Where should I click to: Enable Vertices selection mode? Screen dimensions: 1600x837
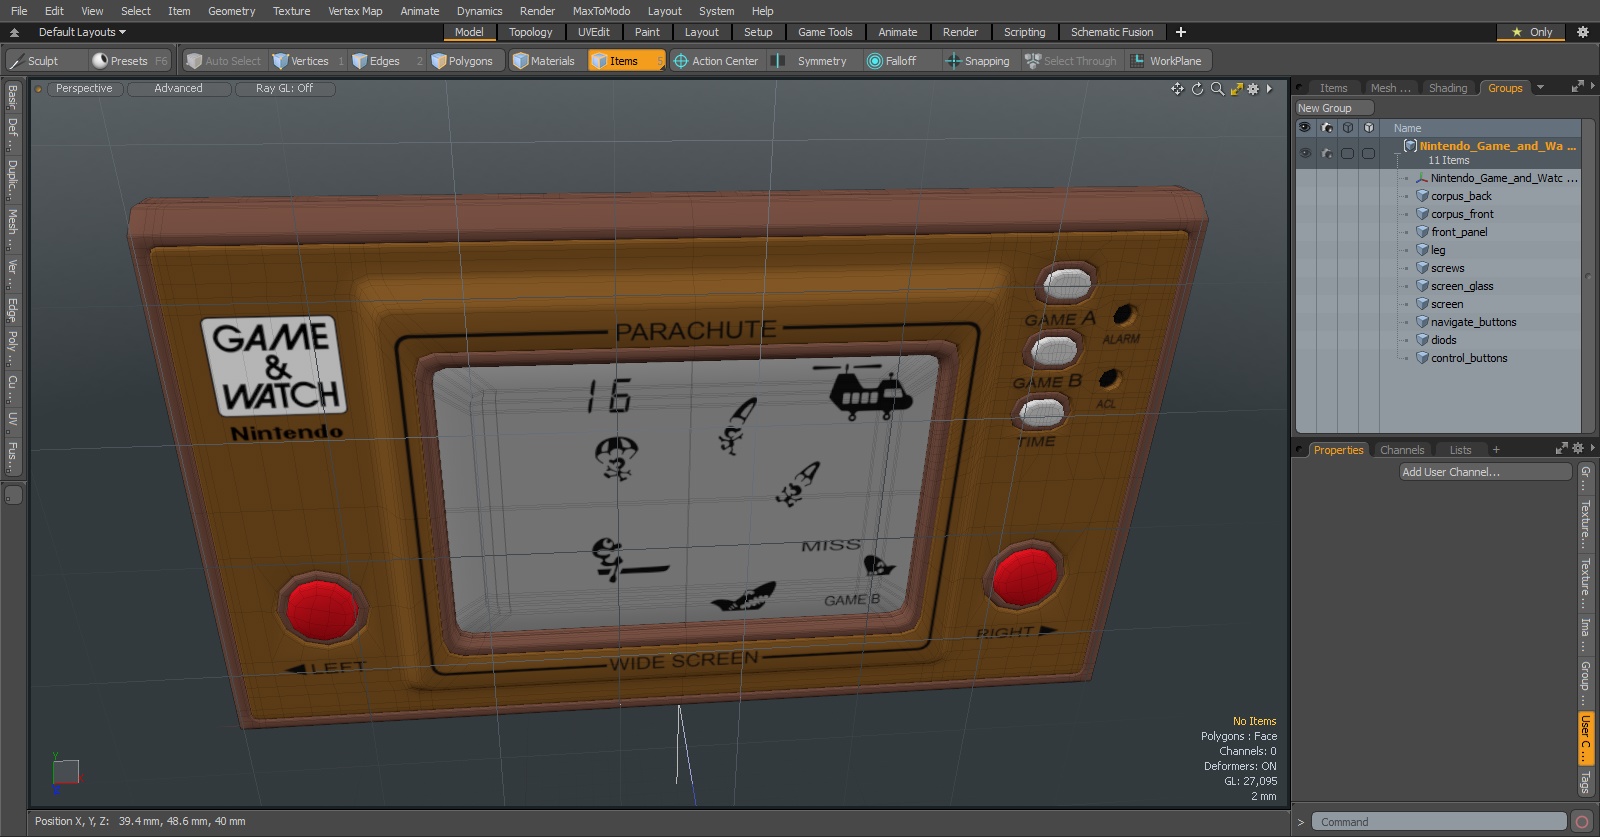[308, 61]
